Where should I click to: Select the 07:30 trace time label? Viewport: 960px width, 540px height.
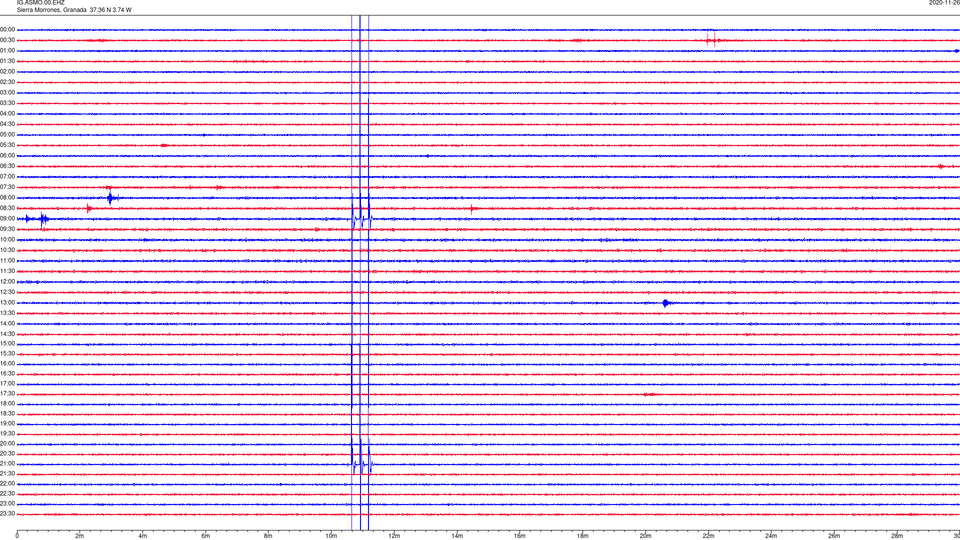click(7, 187)
